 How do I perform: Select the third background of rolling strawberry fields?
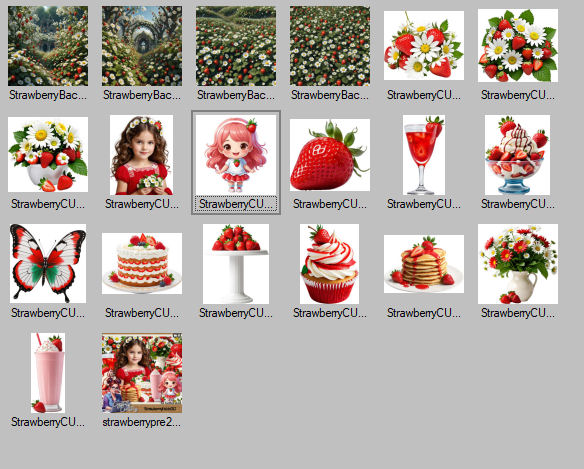pos(236,46)
